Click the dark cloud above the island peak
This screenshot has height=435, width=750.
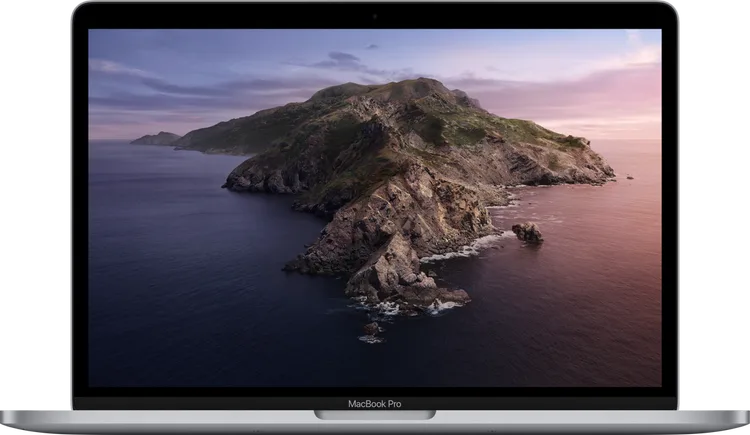coord(343,59)
